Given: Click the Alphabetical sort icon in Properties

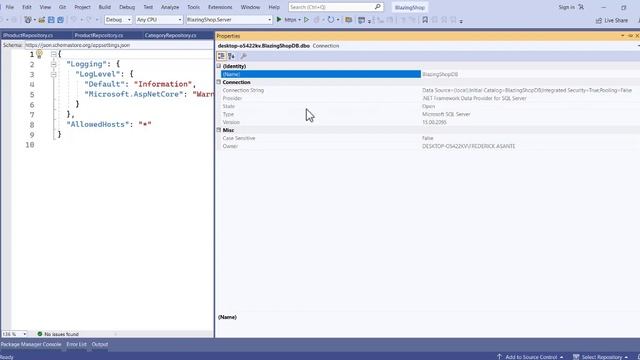Looking at the screenshot, I should click(x=231, y=56).
